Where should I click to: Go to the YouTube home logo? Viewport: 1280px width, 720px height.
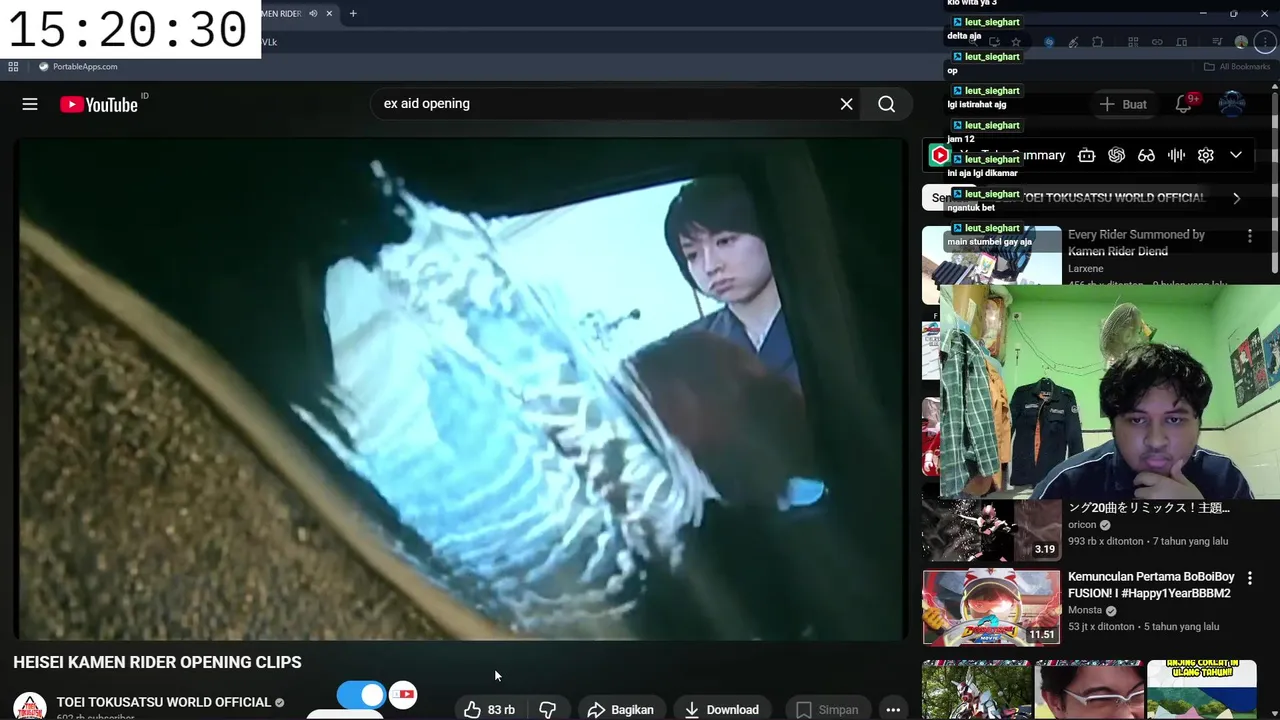coord(98,104)
